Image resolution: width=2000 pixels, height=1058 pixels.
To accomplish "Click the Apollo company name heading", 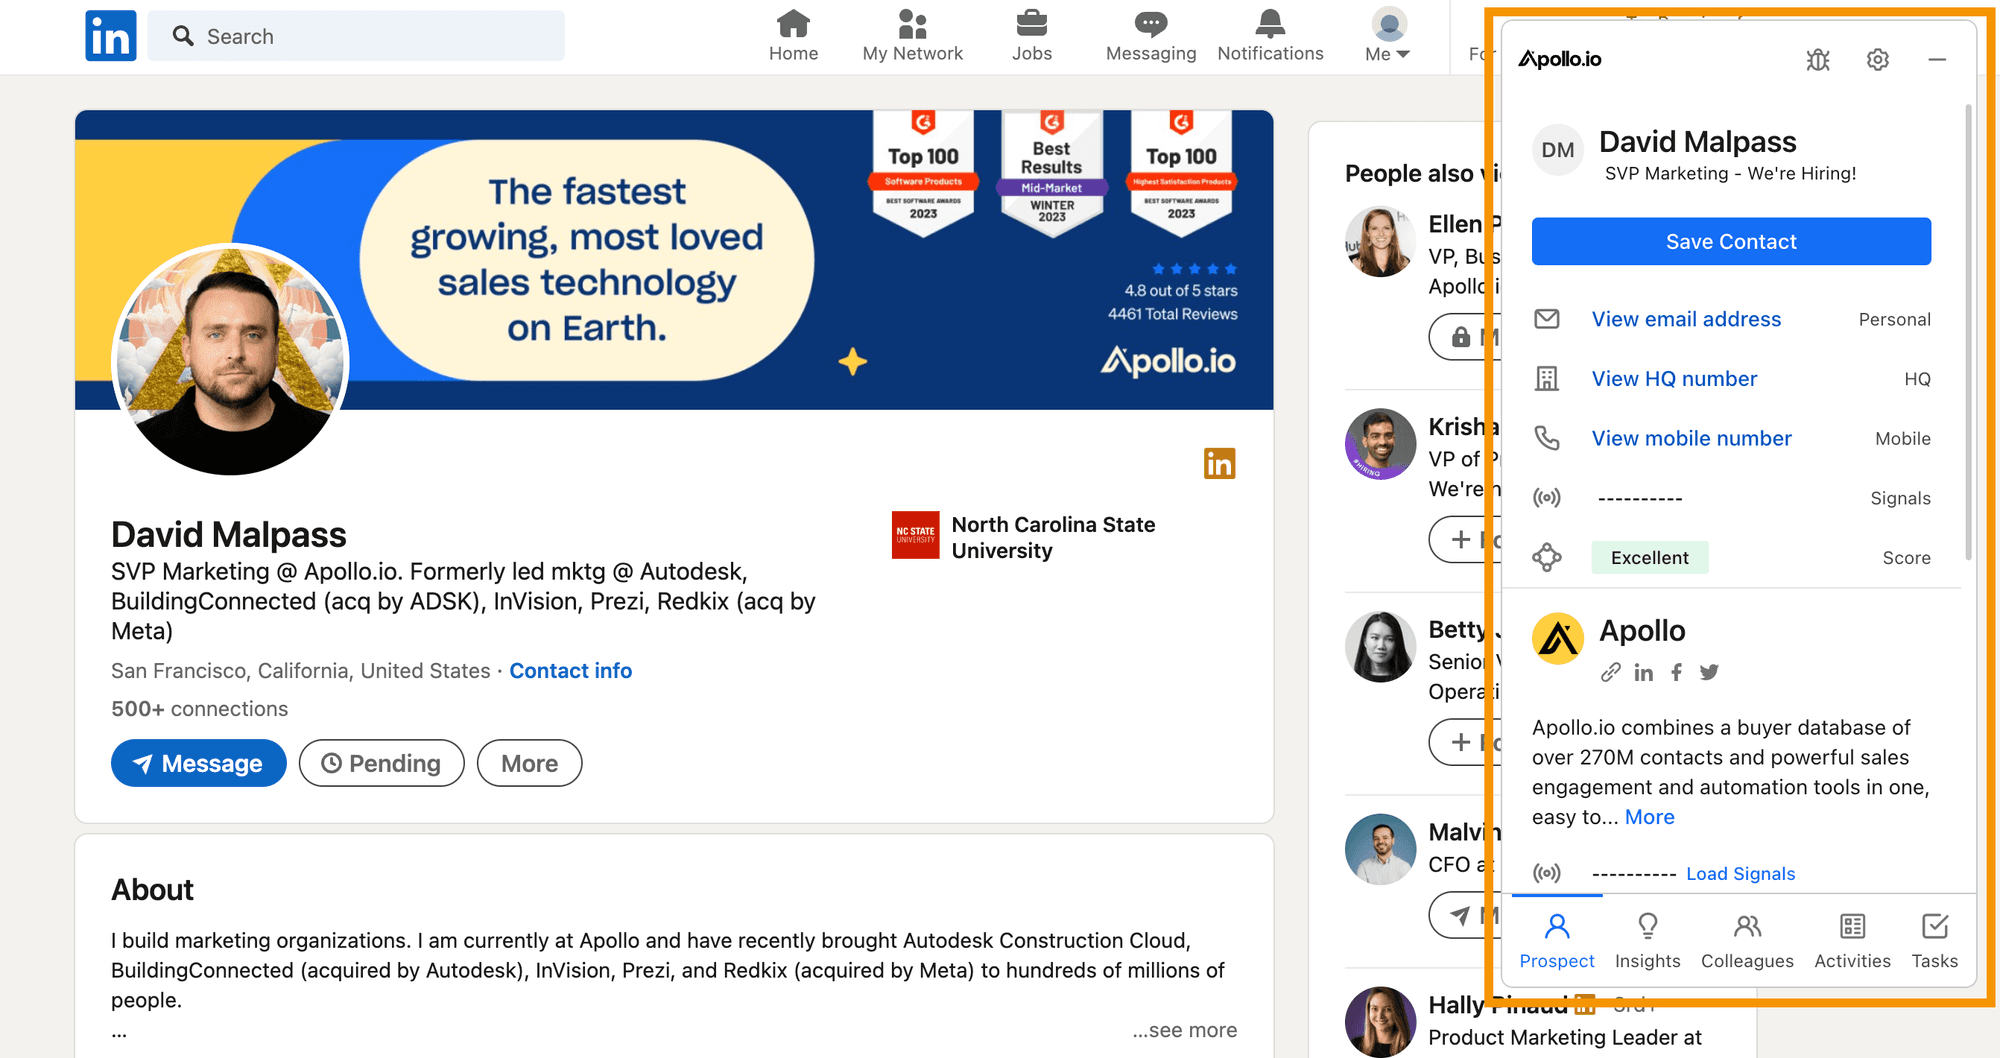I will pyautogui.click(x=1642, y=631).
